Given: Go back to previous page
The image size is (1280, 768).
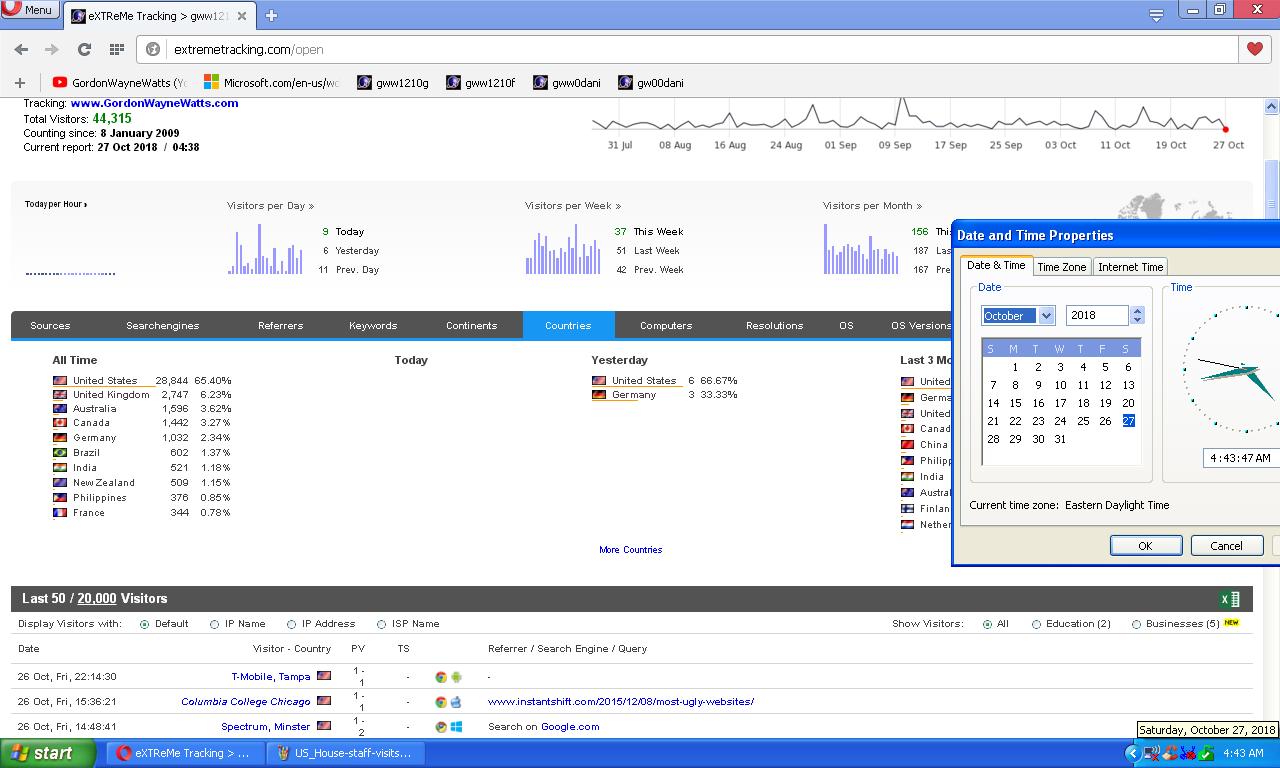Looking at the screenshot, I should 21,49.
